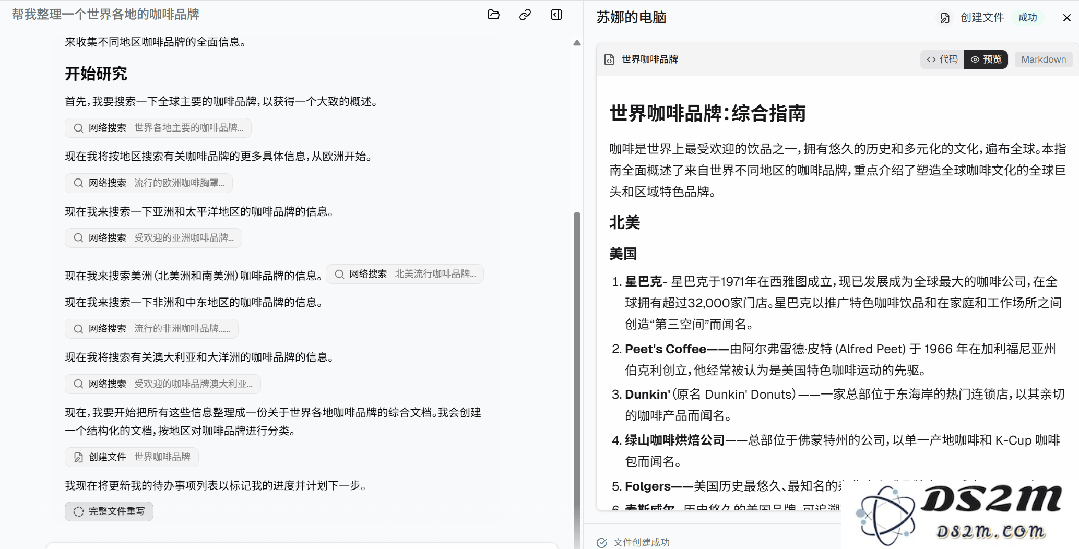This screenshot has height=549, width=1079.
Task: Click the spinner icon in 完整文件重写 chip
Action: (78, 511)
